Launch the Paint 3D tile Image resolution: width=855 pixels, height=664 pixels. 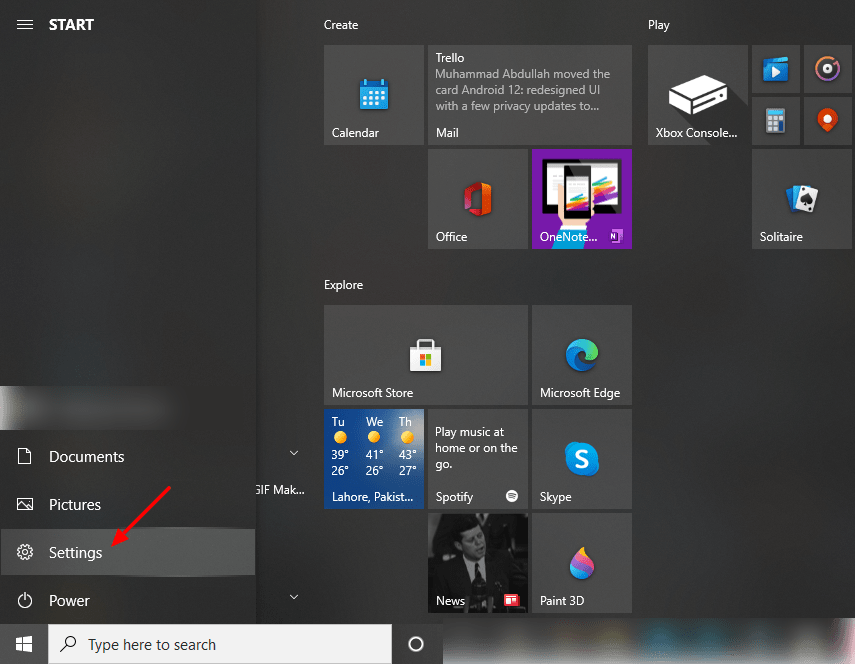pyautogui.click(x=582, y=563)
